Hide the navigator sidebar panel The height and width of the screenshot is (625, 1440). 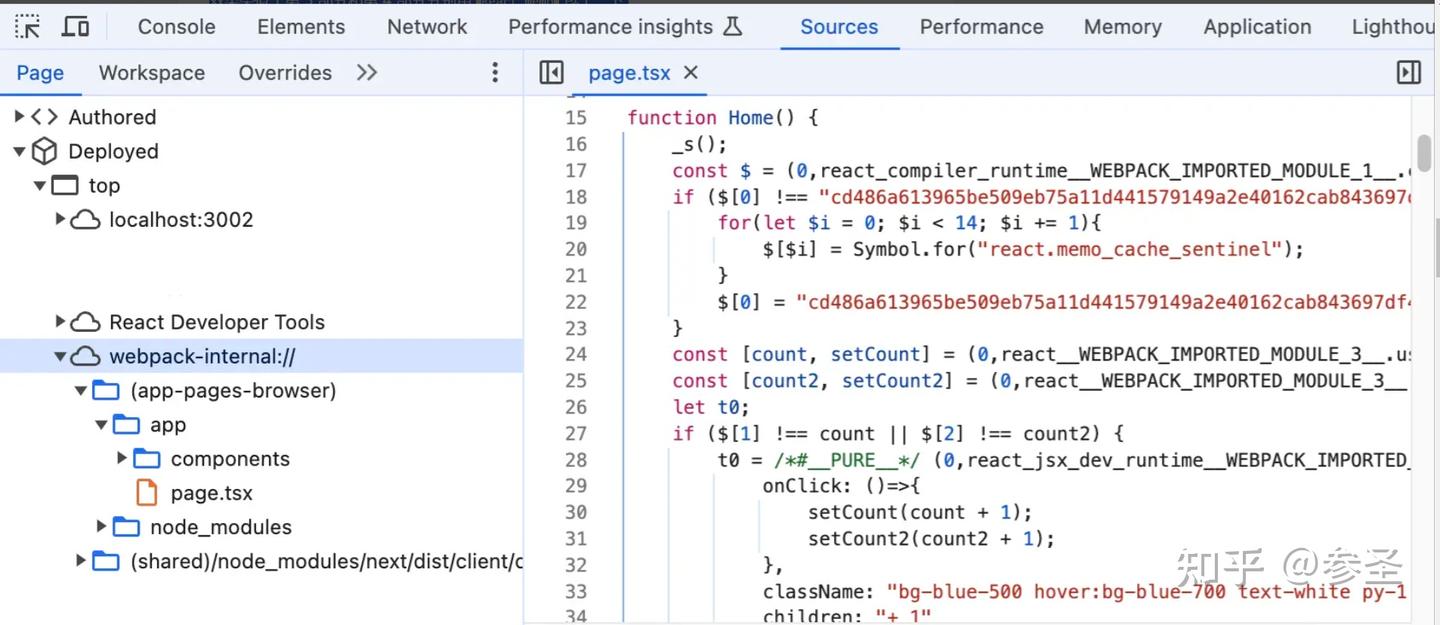pos(550,72)
